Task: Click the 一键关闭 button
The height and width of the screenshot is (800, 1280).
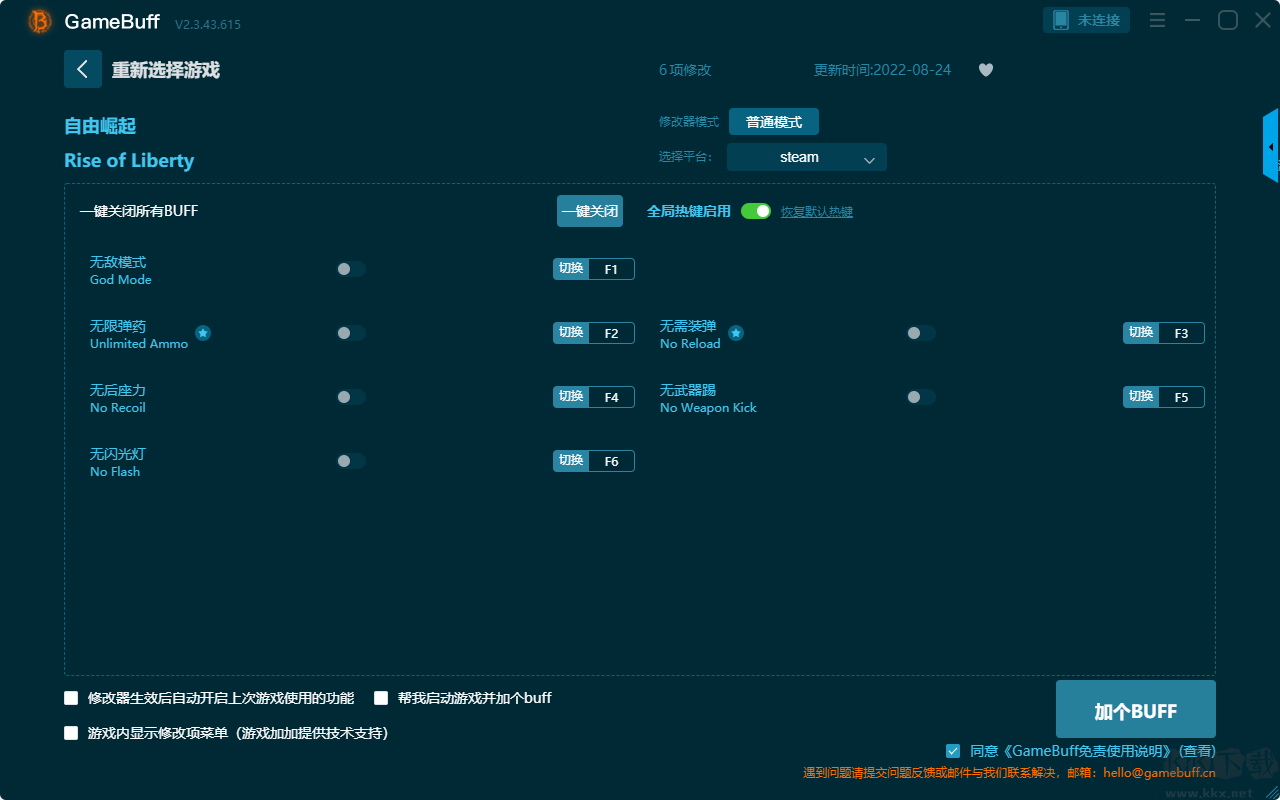Action: click(x=590, y=211)
